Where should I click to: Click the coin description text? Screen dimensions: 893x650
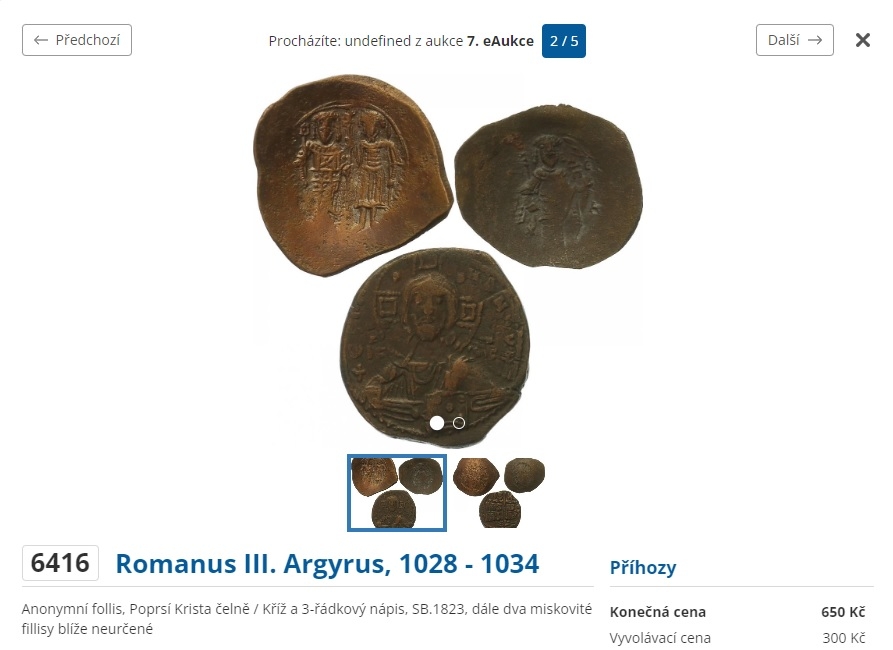(x=307, y=619)
